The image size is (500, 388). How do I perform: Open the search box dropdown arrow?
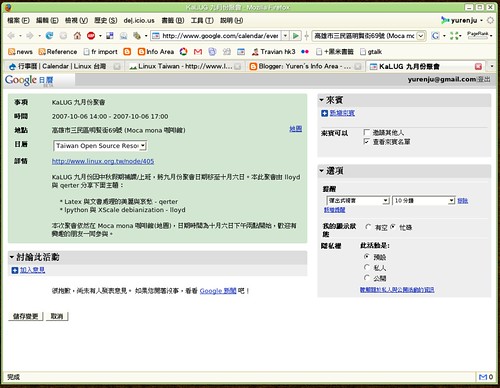click(421, 35)
